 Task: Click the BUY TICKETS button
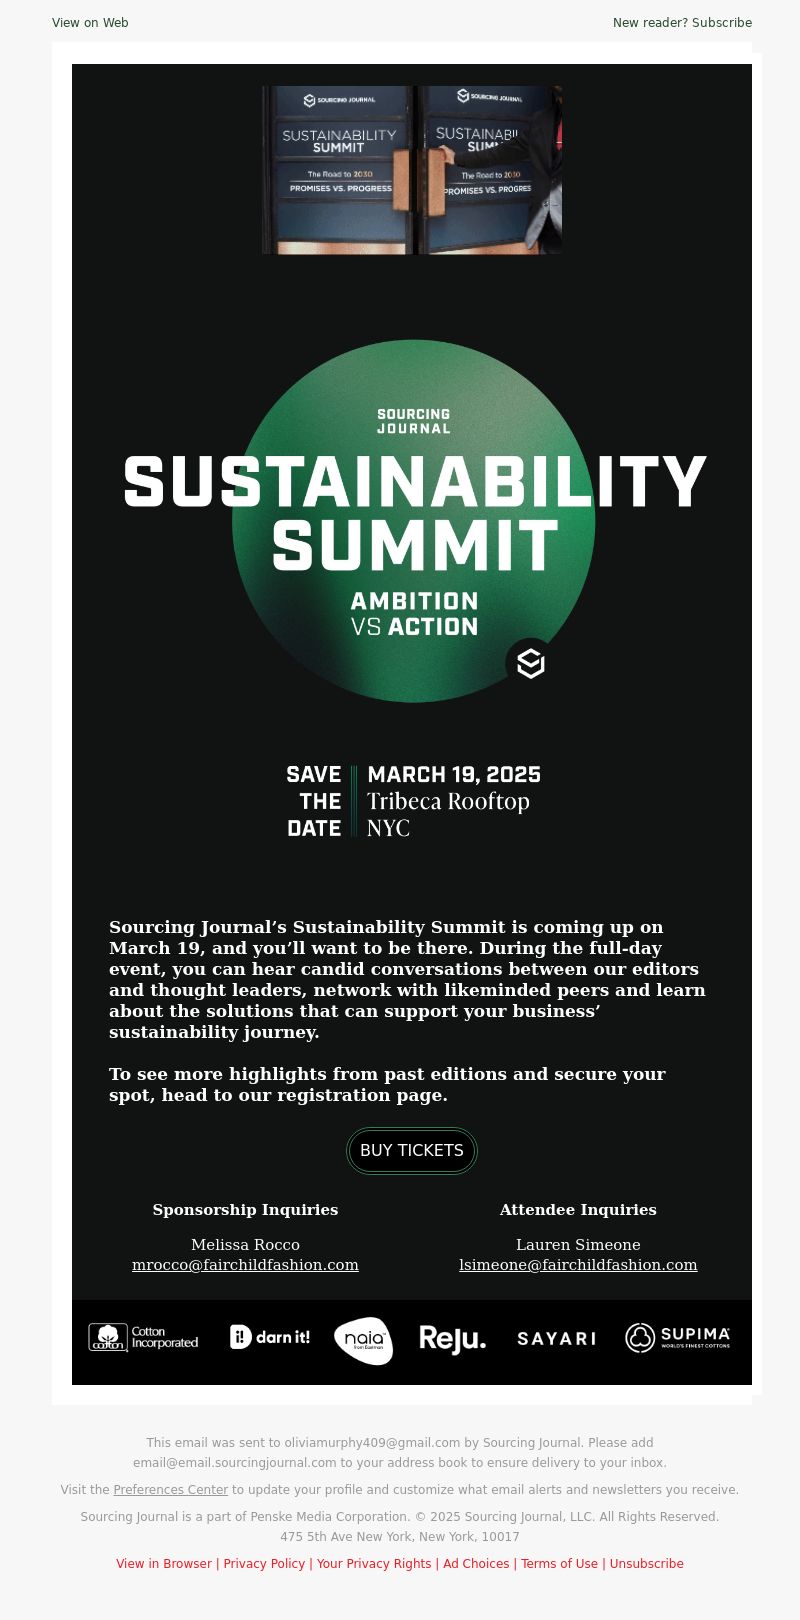pyautogui.click(x=412, y=1150)
